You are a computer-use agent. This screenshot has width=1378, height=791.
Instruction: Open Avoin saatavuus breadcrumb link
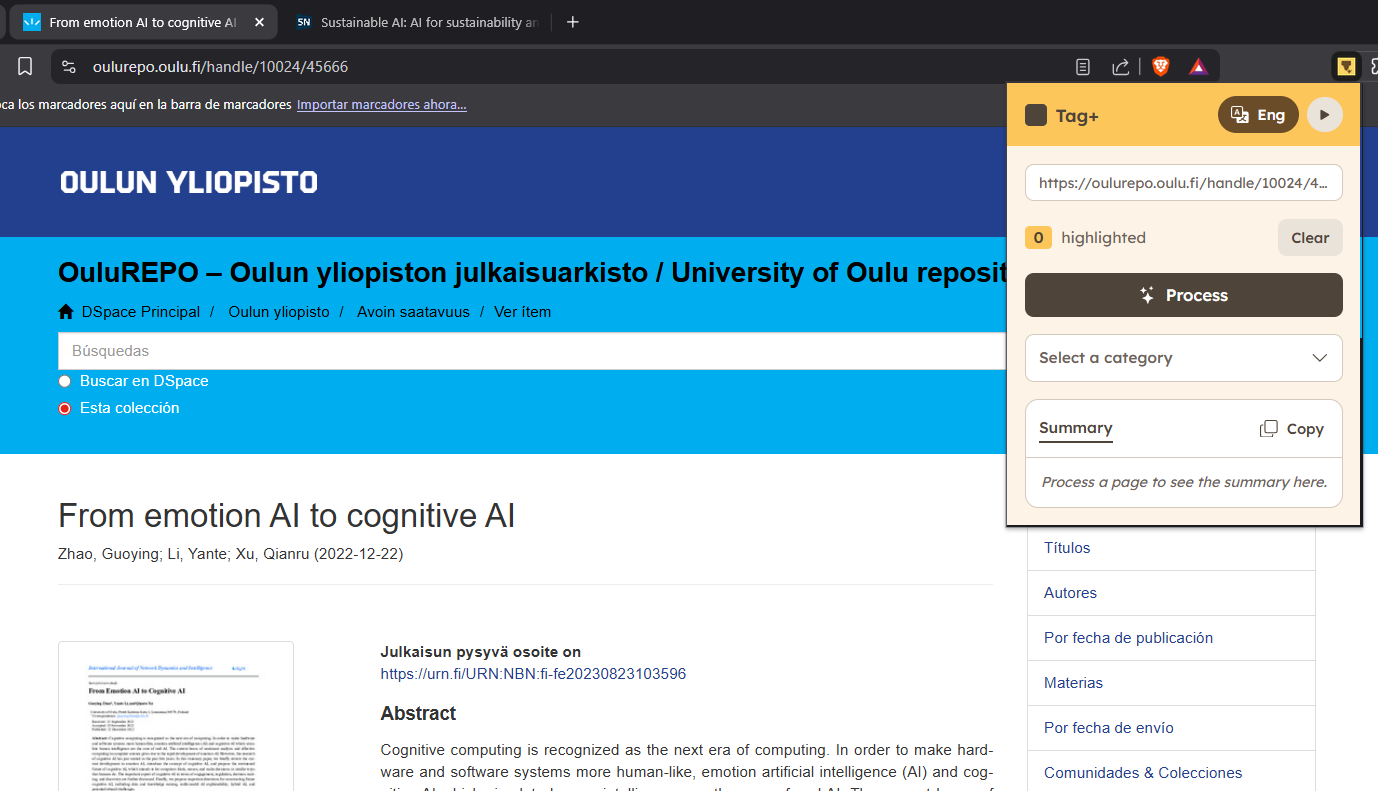click(x=413, y=312)
